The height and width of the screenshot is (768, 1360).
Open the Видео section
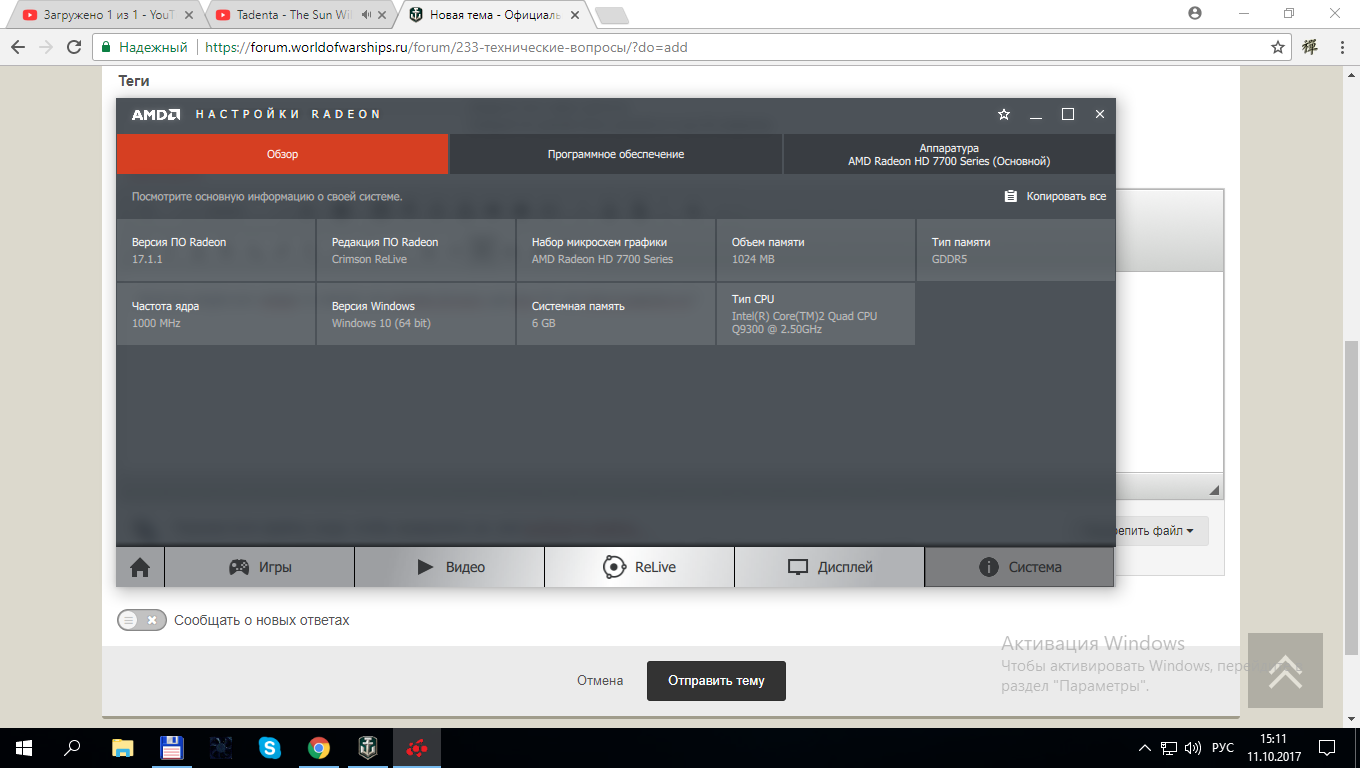(450, 567)
